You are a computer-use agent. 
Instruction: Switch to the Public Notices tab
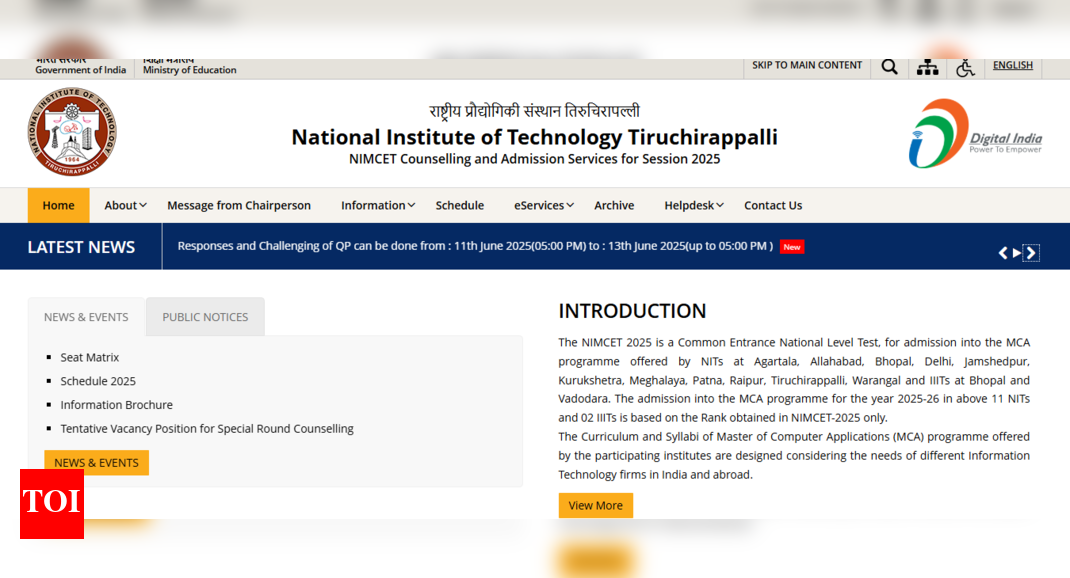coord(205,317)
